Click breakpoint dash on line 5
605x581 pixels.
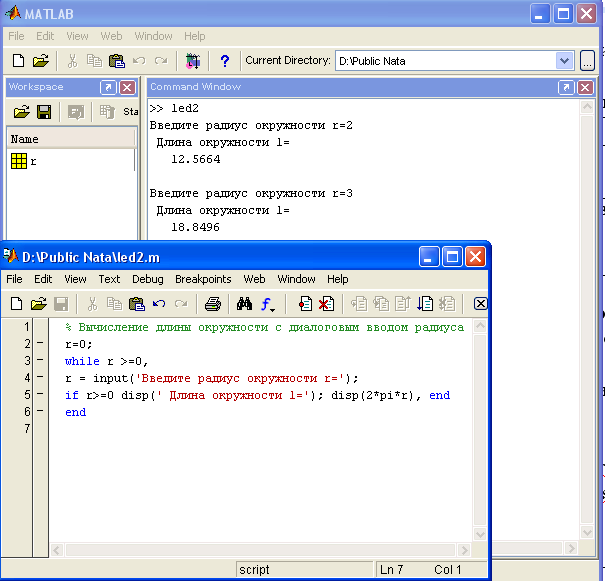(x=40, y=394)
